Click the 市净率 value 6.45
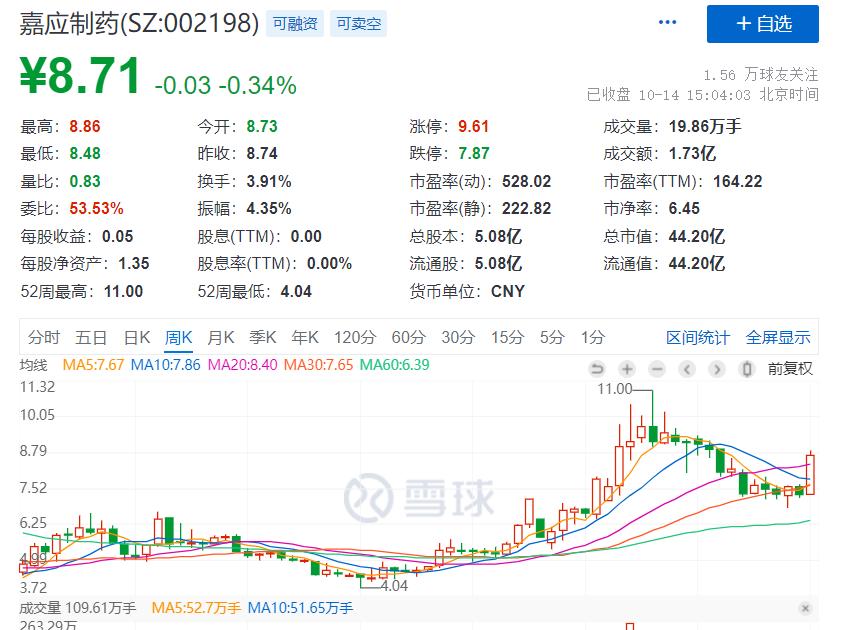 684,208
